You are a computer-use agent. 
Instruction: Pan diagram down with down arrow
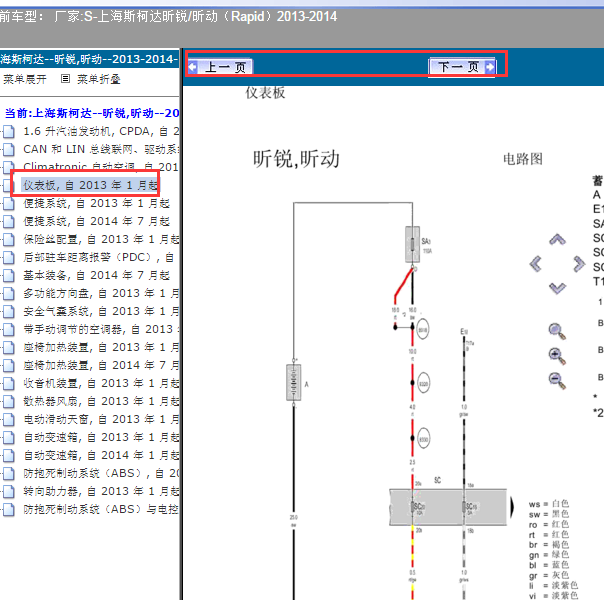[x=557, y=288]
